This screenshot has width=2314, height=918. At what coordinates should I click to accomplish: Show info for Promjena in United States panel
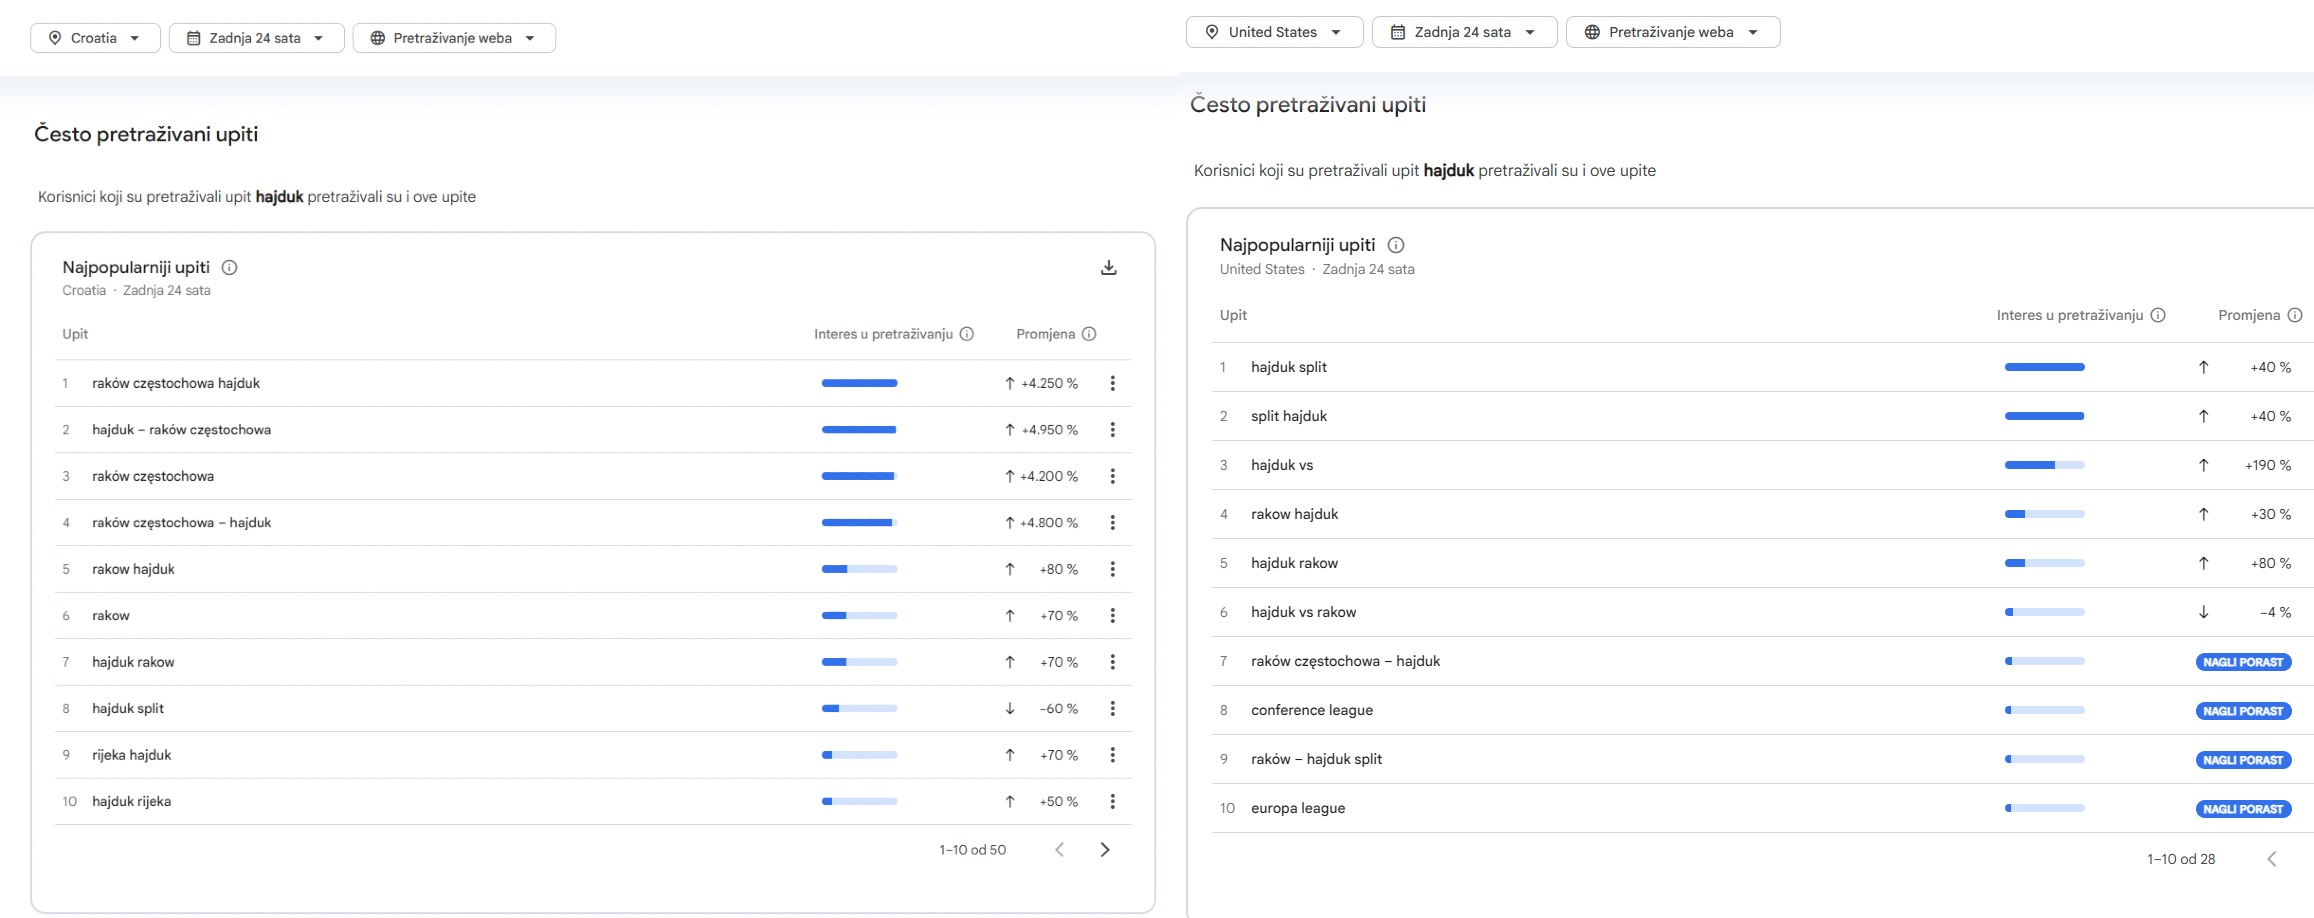(x=2295, y=315)
